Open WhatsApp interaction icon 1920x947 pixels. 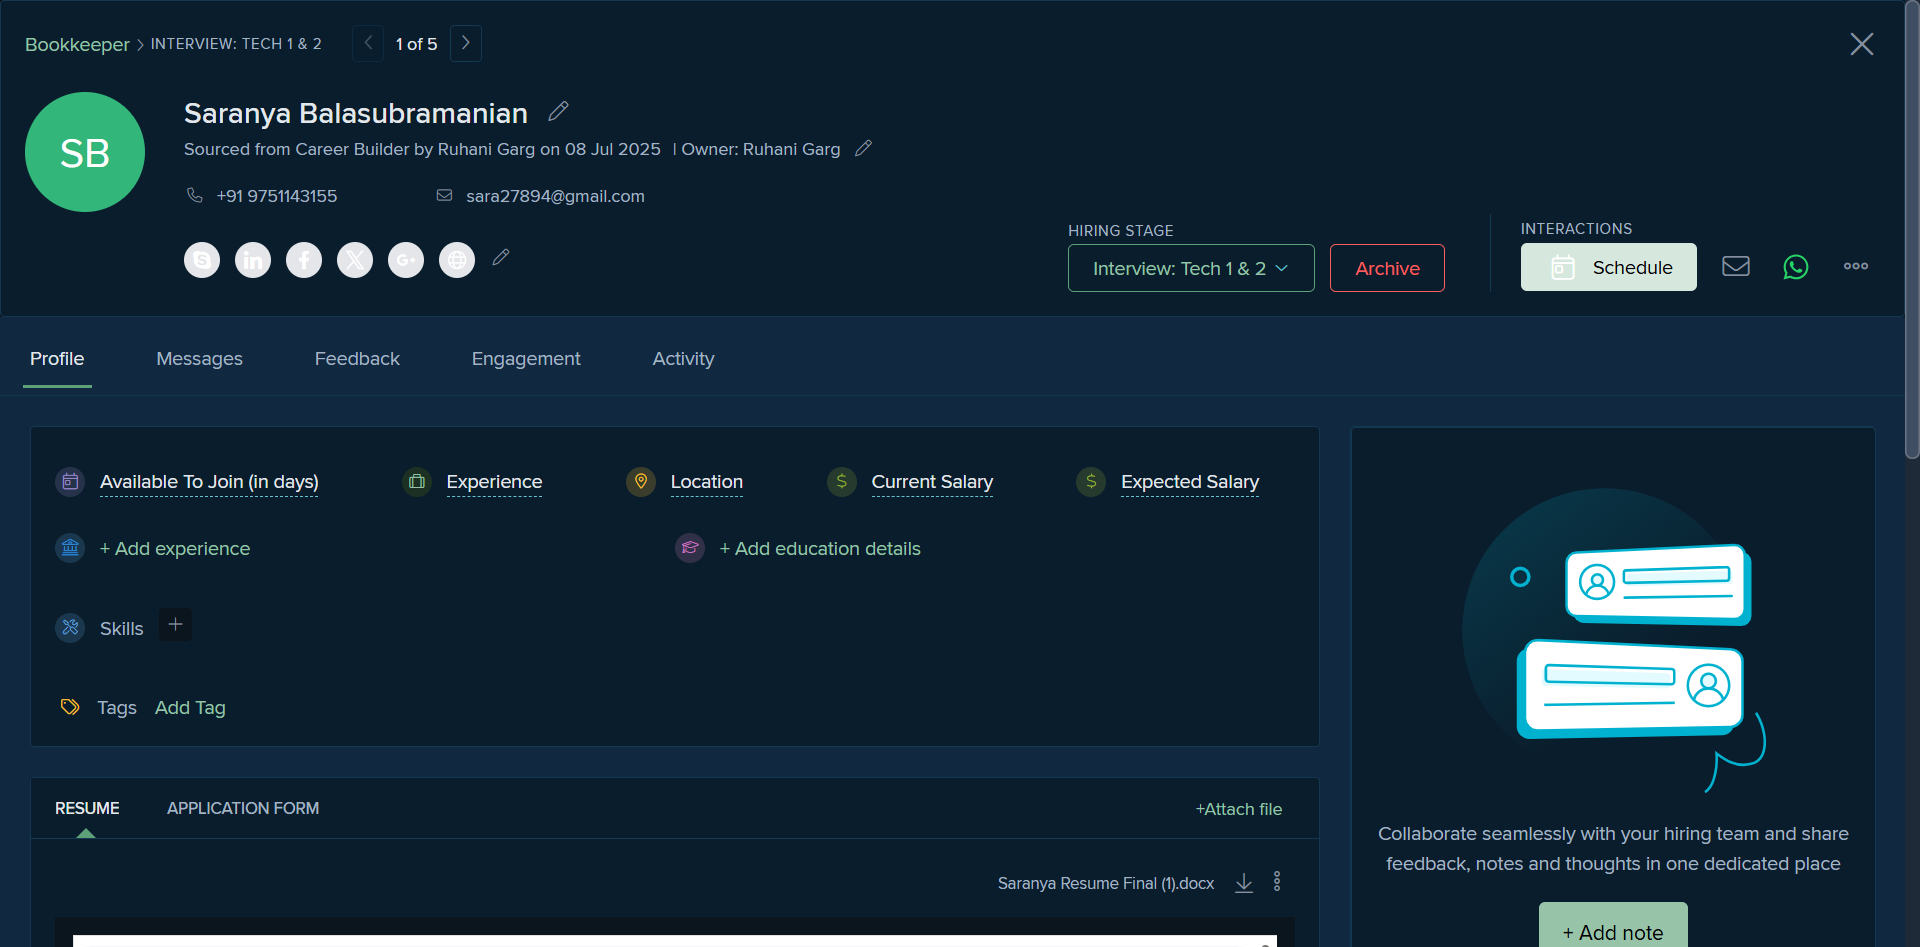tap(1796, 267)
